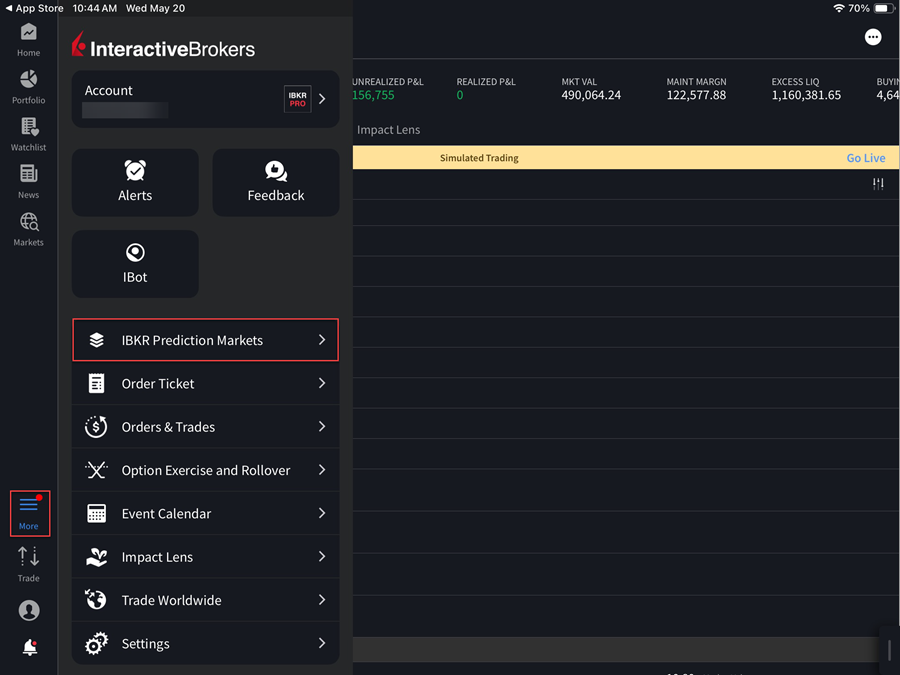Expand the Option Exercise and Rollover chevron

(x=322, y=470)
